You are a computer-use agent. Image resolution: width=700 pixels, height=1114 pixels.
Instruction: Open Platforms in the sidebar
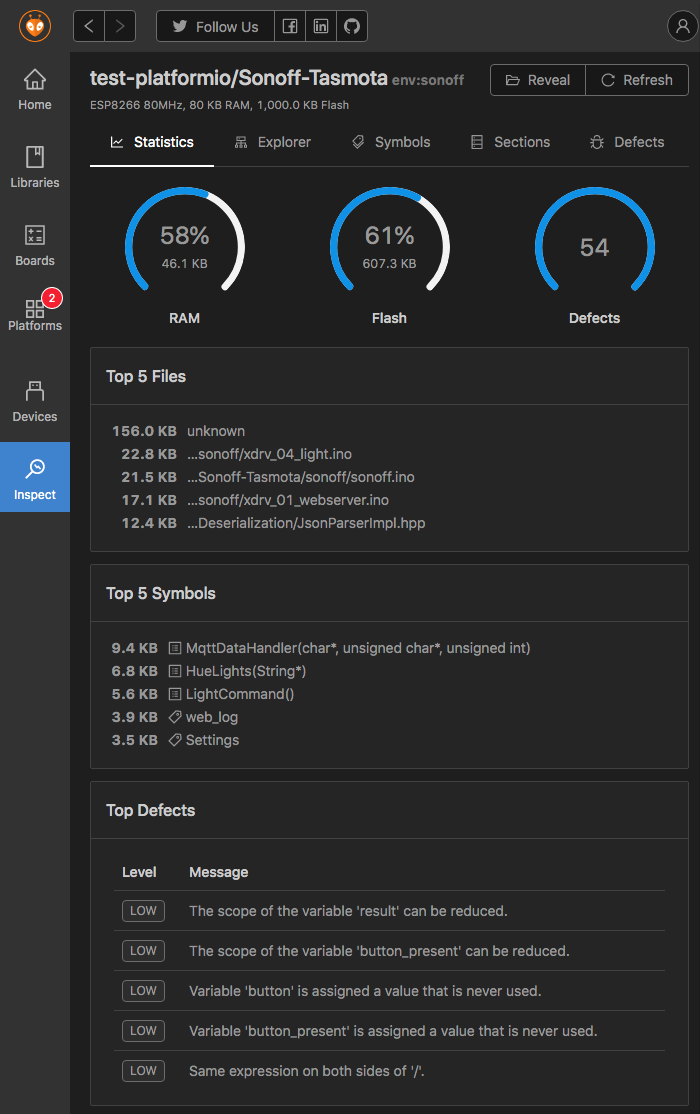35,313
